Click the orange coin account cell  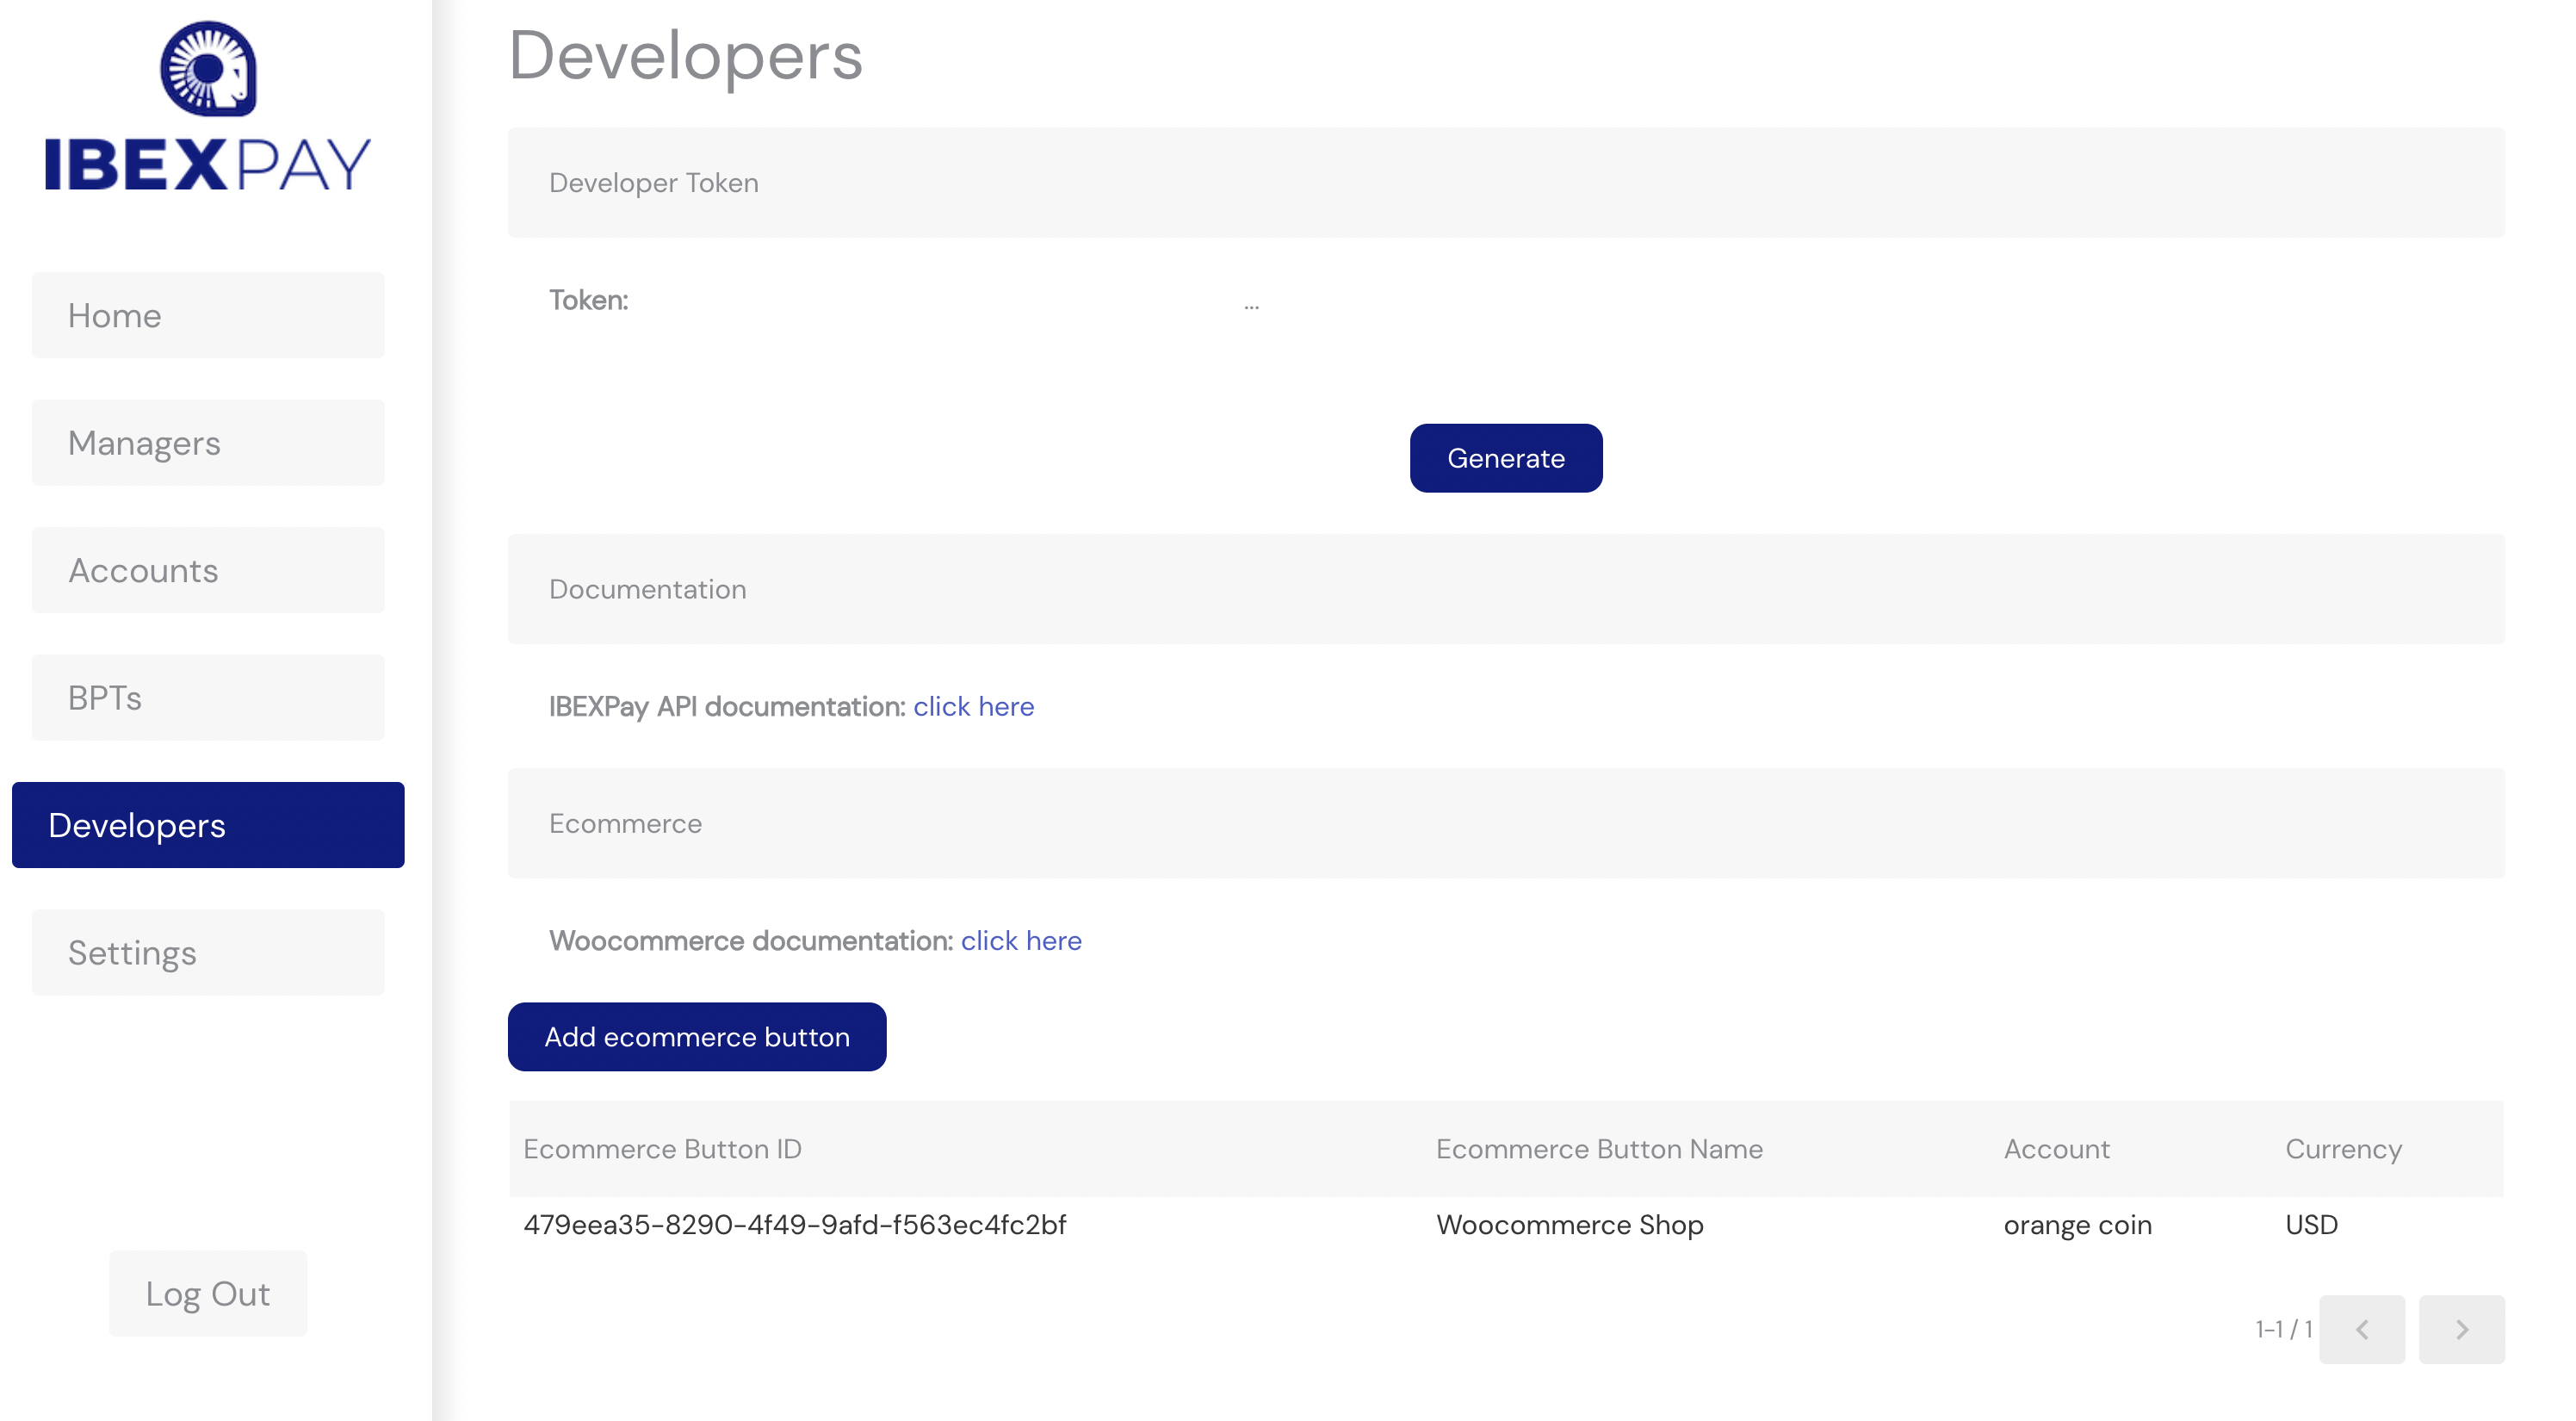pos(2077,1224)
